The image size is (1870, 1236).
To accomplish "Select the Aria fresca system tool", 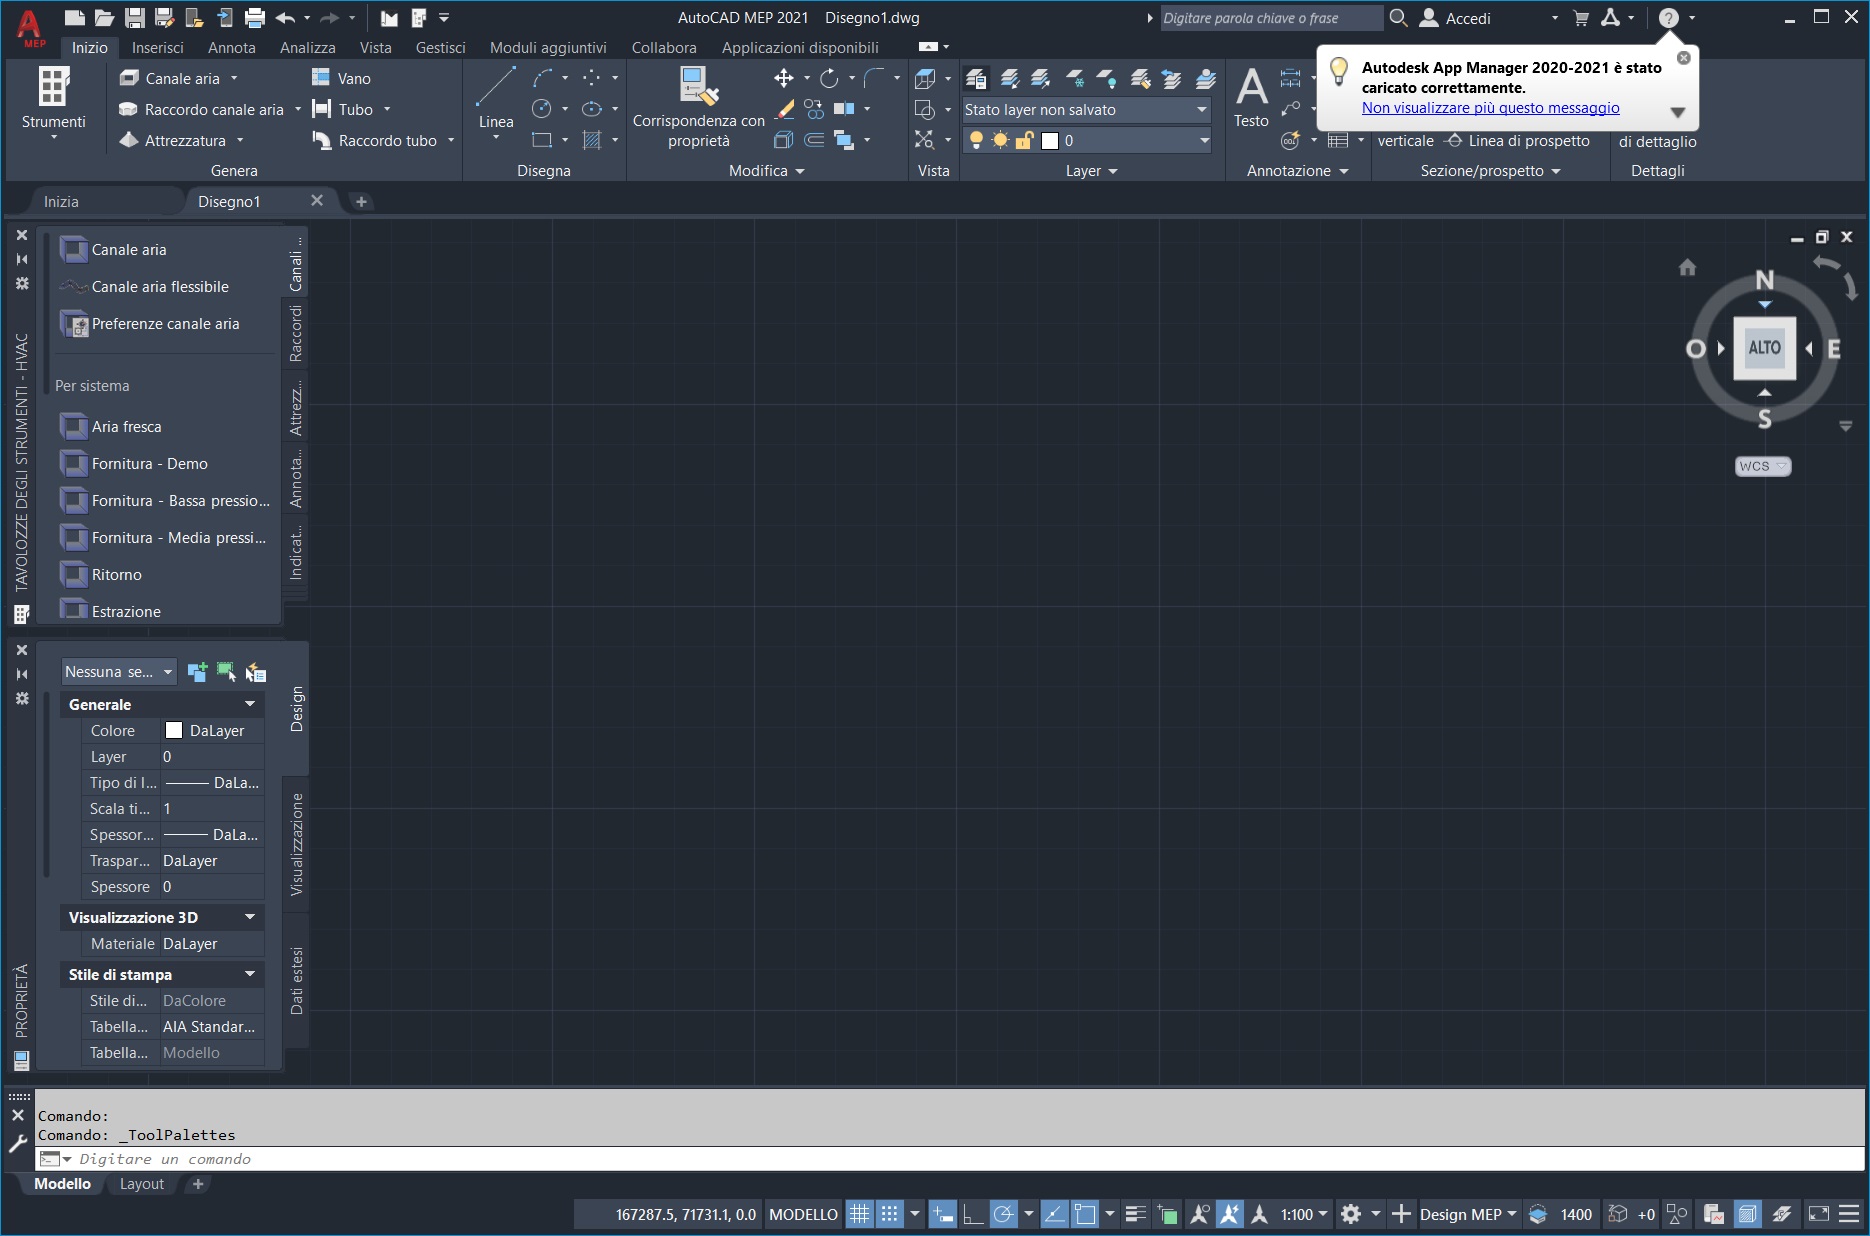I will pos(111,427).
